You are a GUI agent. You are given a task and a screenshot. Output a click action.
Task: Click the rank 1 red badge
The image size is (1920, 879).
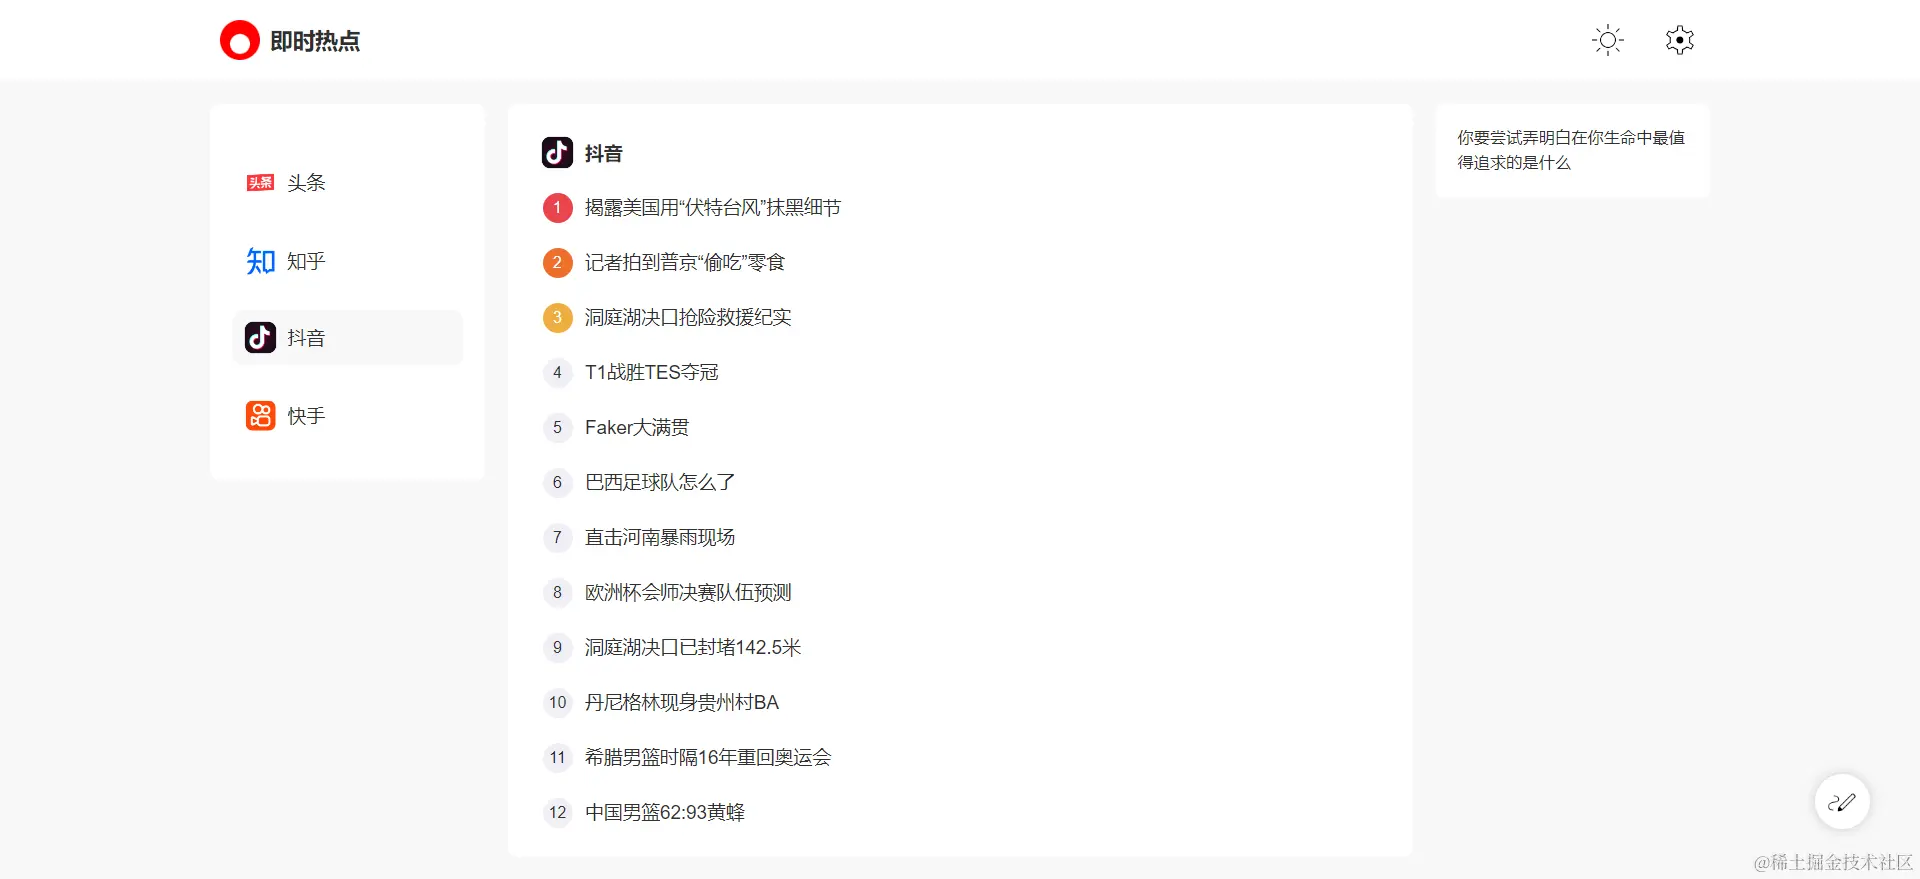click(x=557, y=208)
